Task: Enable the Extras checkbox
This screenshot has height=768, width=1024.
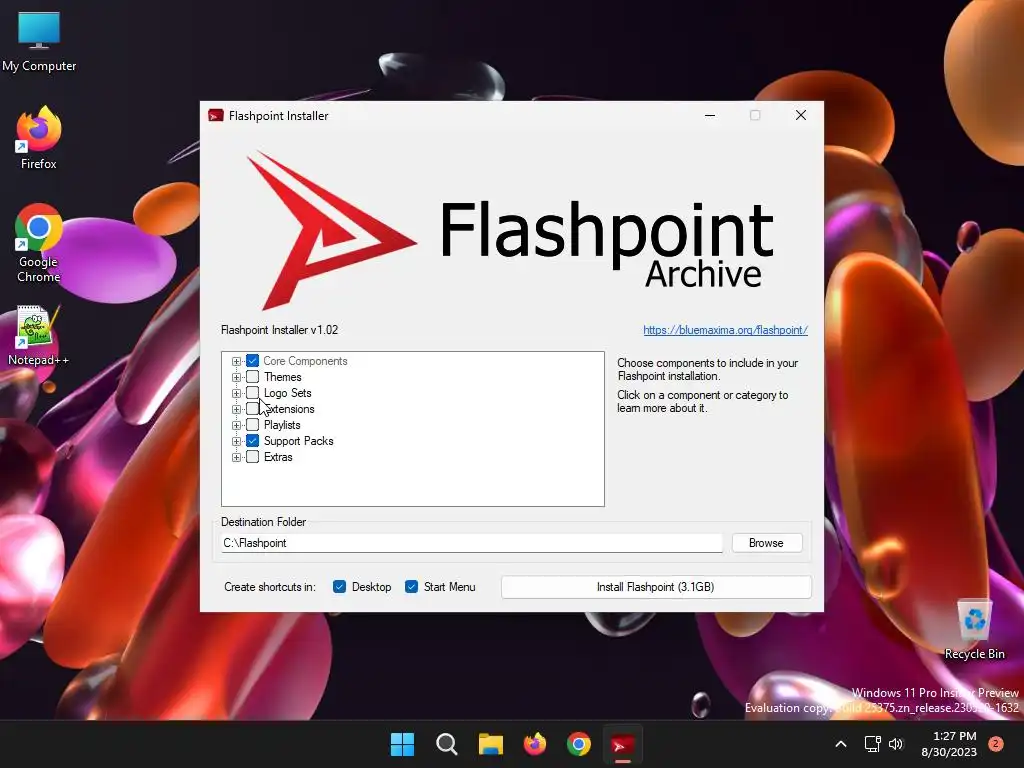Action: pyautogui.click(x=253, y=456)
